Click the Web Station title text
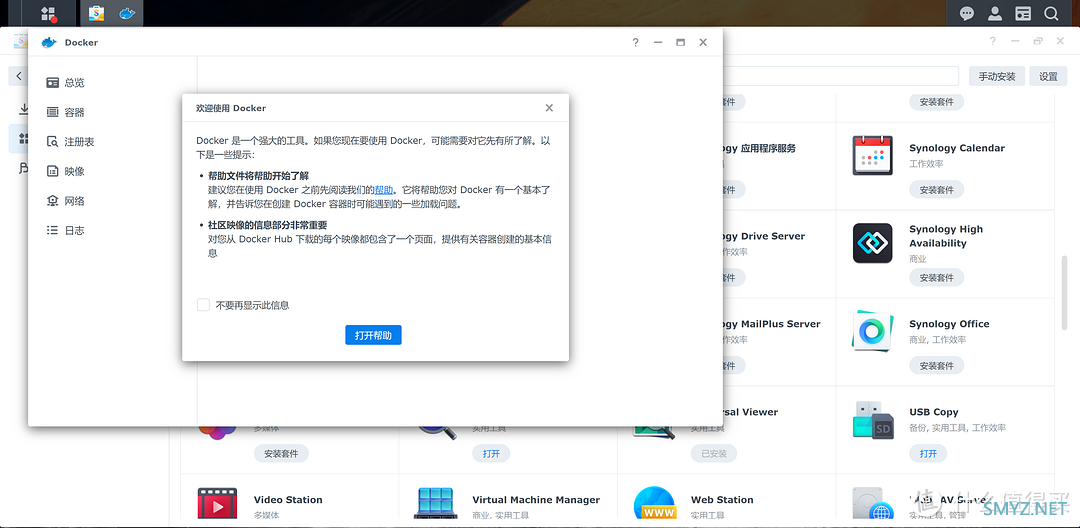Image resolution: width=1080 pixels, height=528 pixels. 722,500
